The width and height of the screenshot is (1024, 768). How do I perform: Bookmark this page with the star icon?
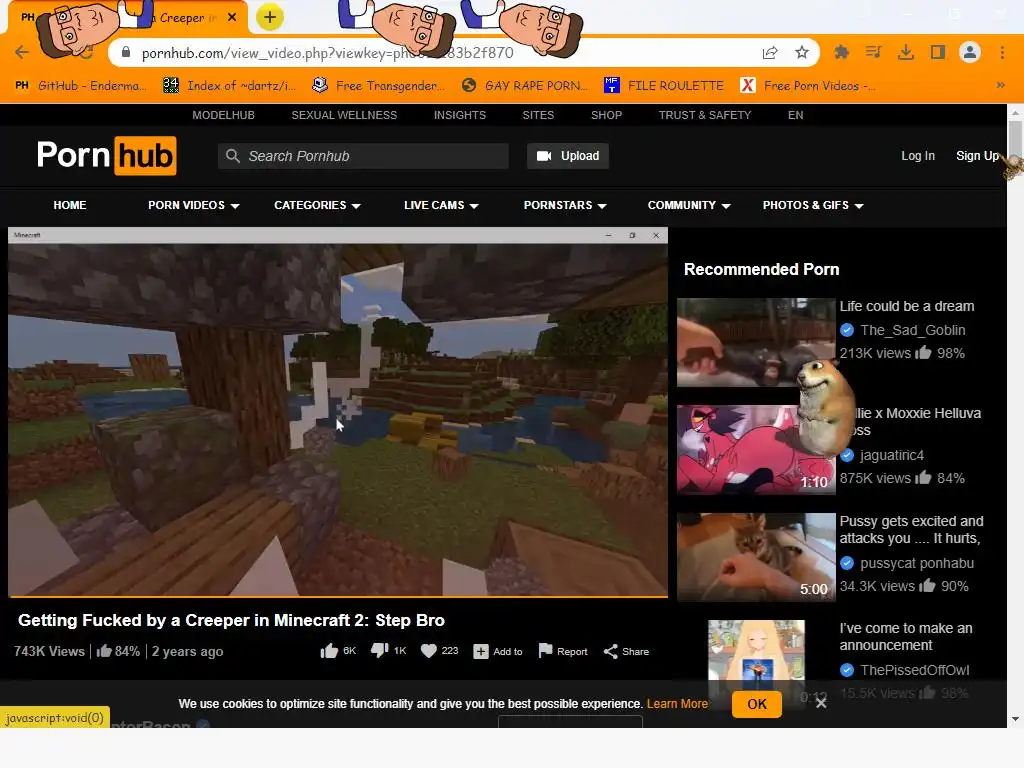pyautogui.click(x=802, y=52)
